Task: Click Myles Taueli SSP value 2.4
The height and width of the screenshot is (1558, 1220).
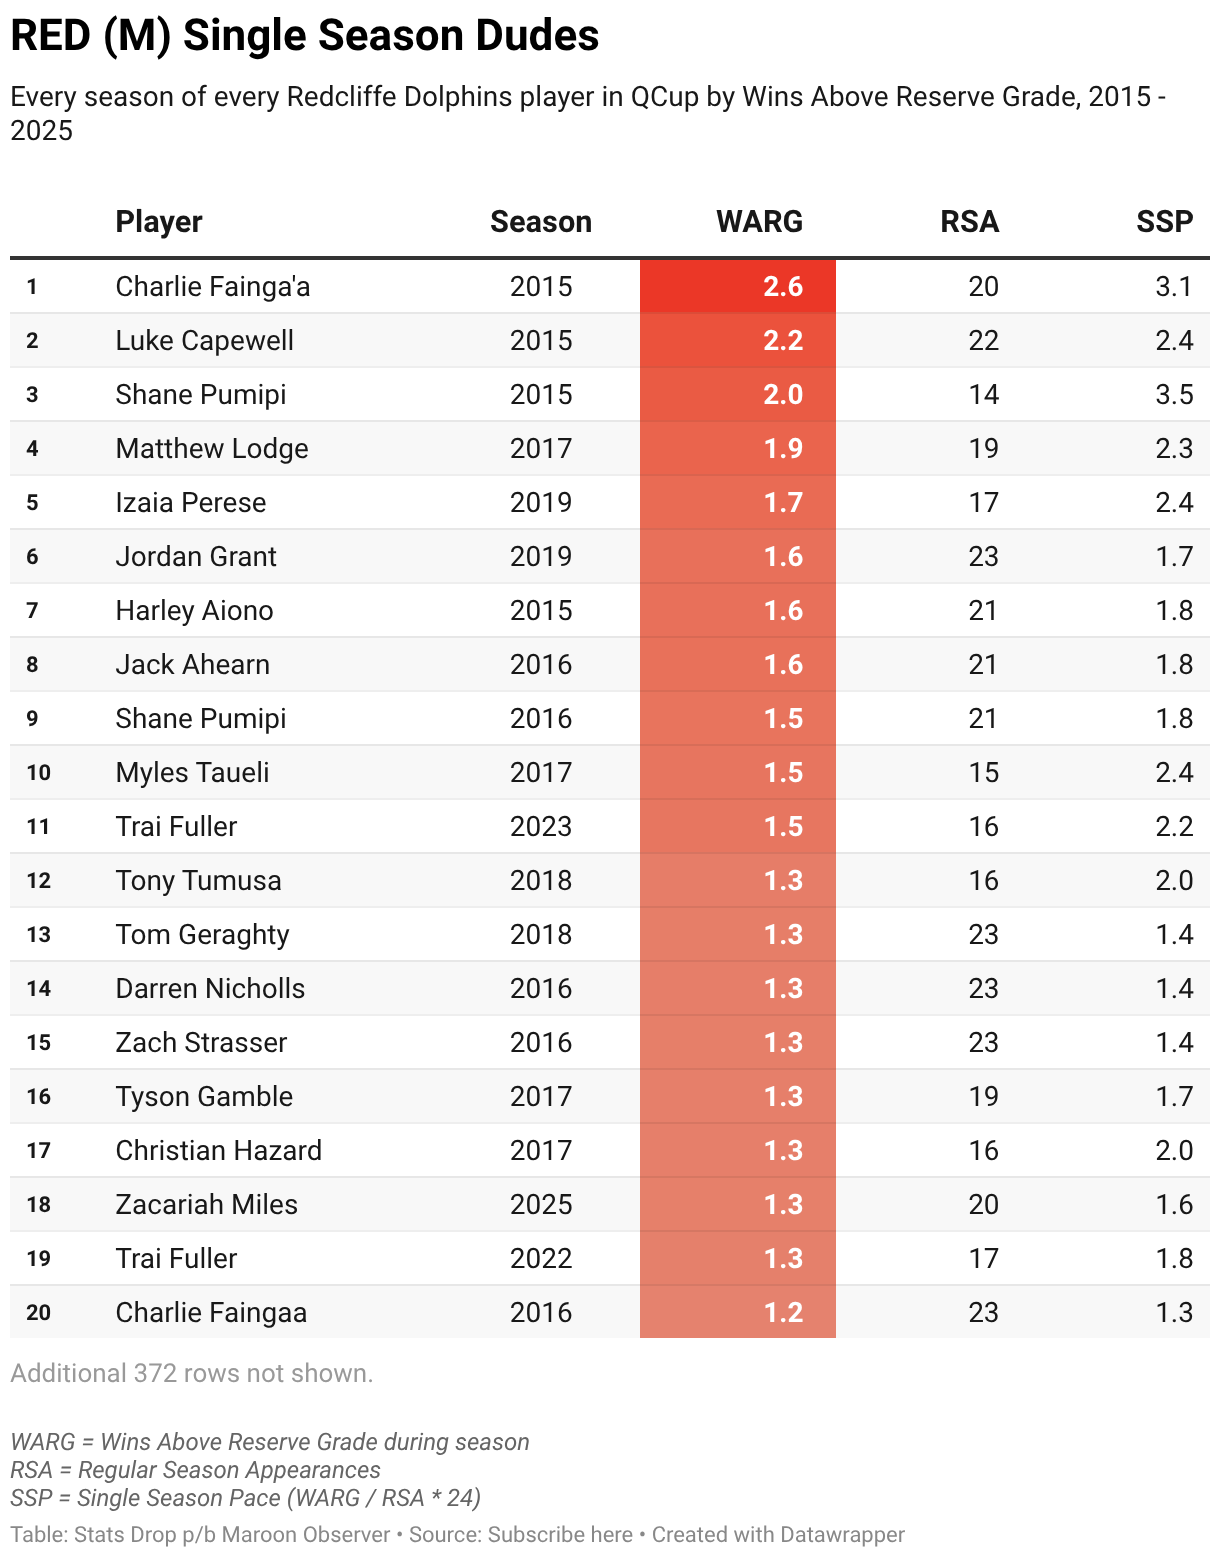Action: pos(1174,773)
